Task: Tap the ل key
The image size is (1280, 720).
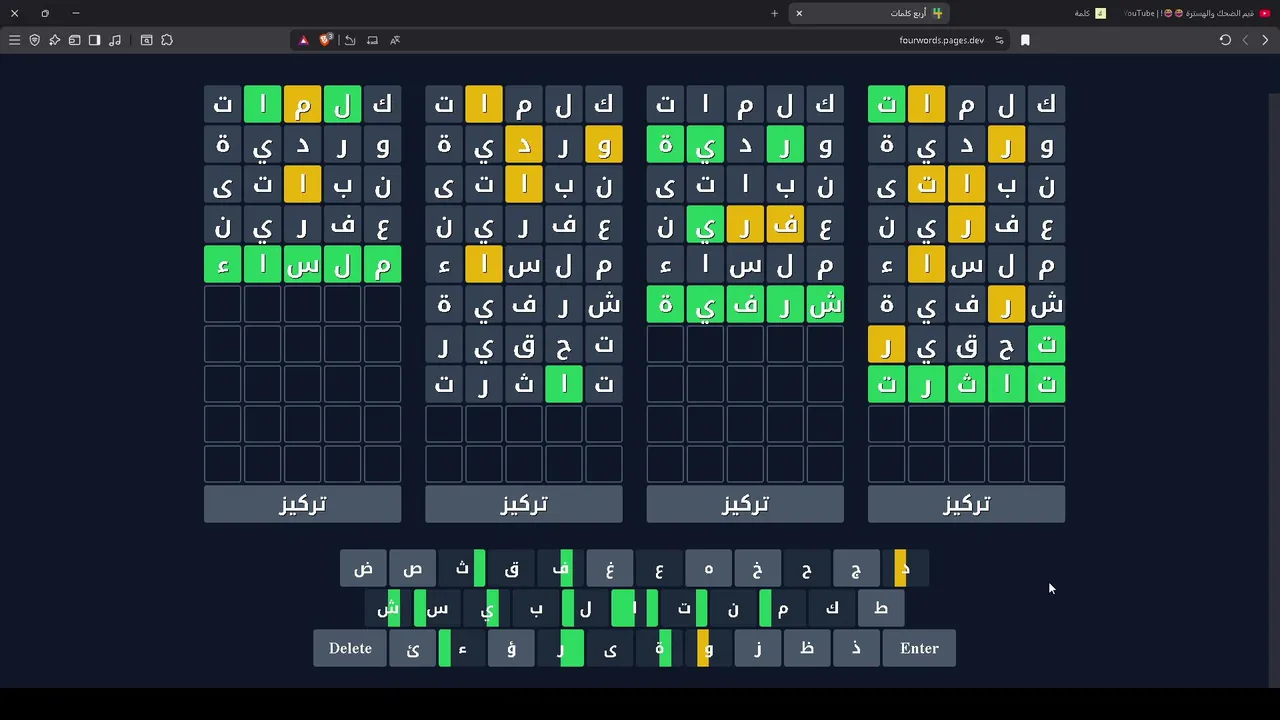Action: pyautogui.click(x=585, y=608)
